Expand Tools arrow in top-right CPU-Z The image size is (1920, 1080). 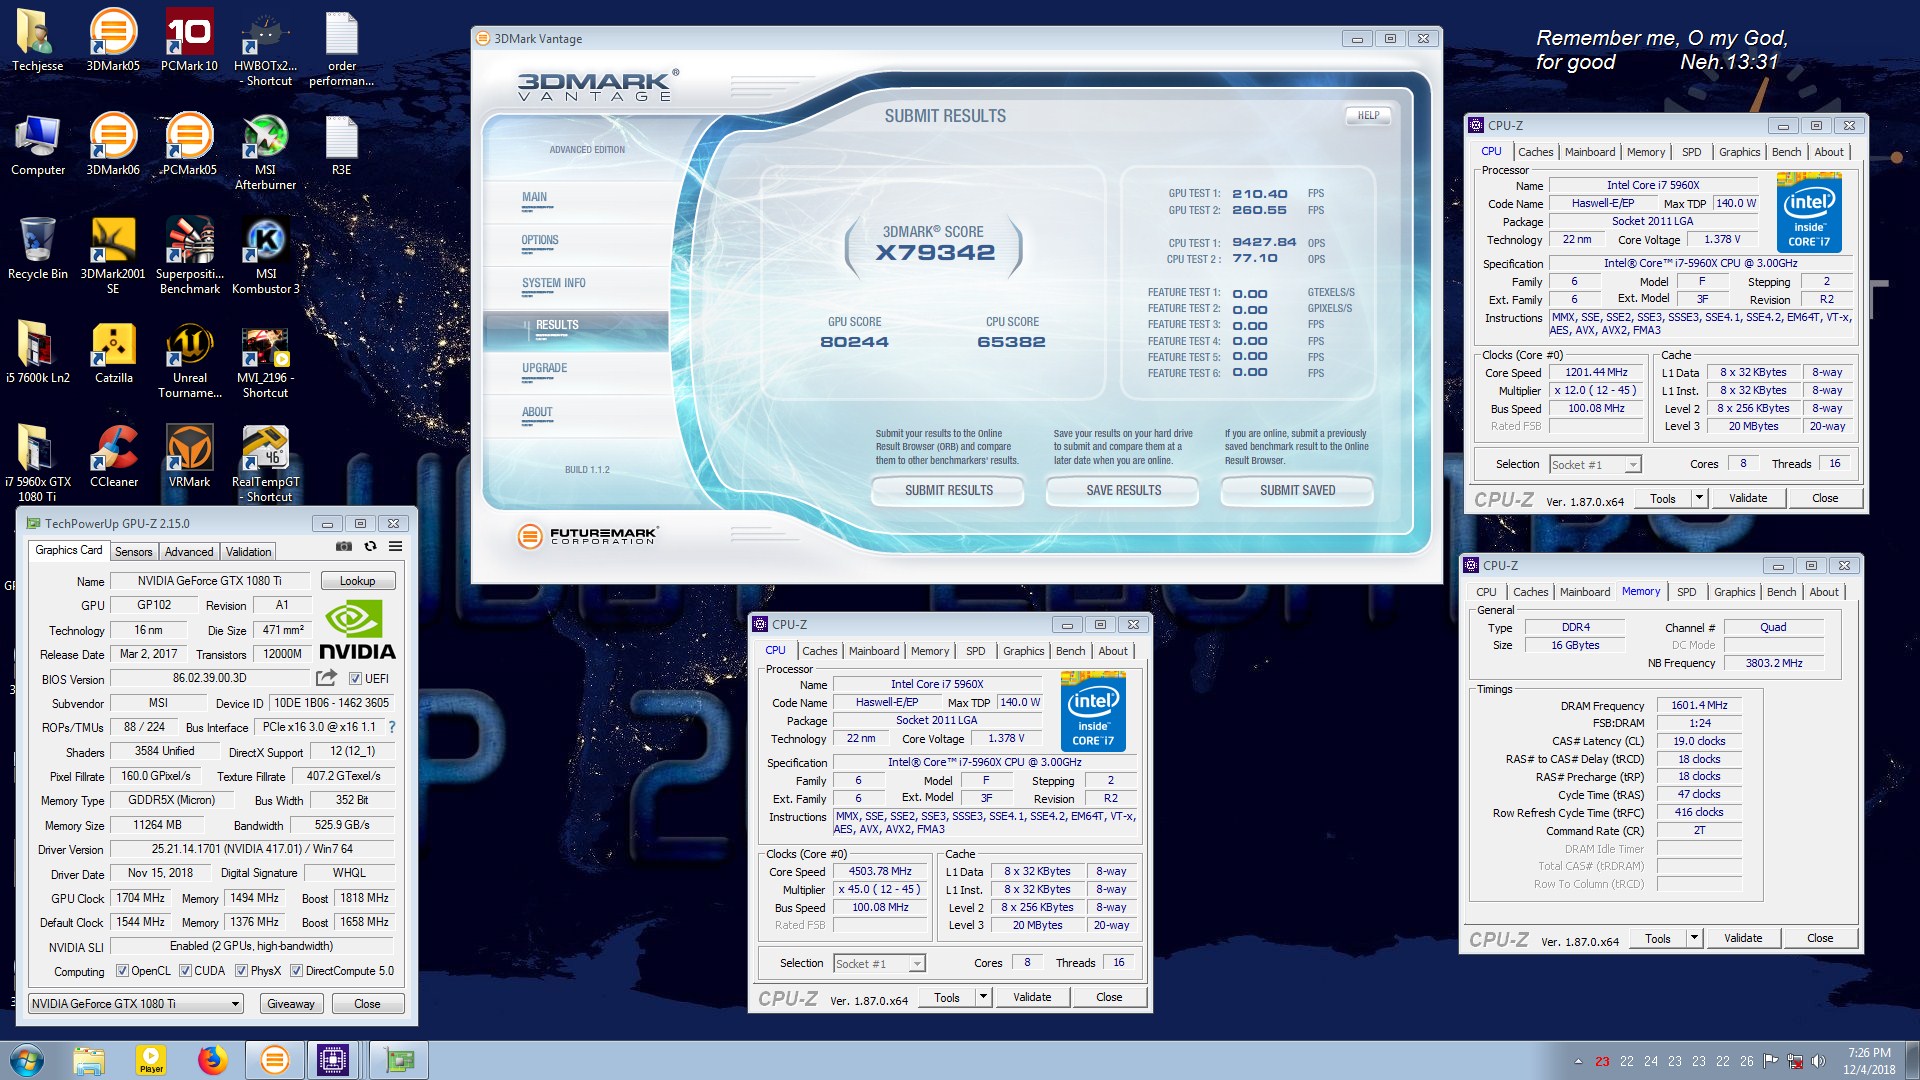[x=1698, y=498]
